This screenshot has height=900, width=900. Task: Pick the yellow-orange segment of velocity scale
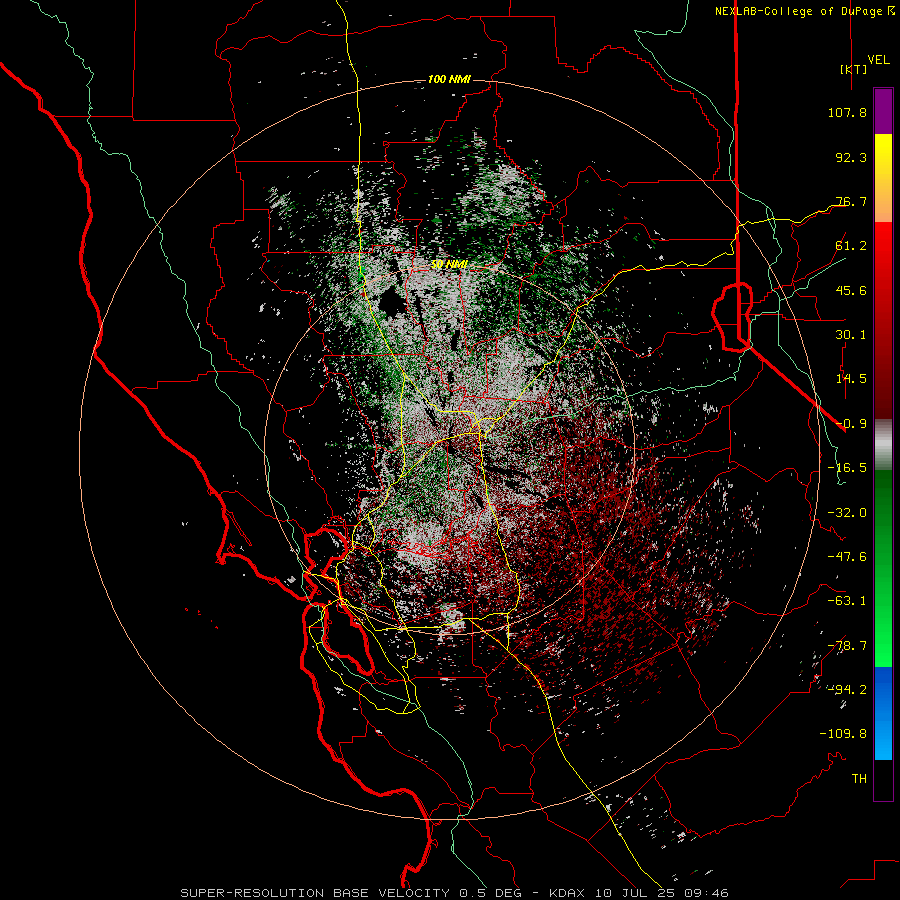(883, 178)
